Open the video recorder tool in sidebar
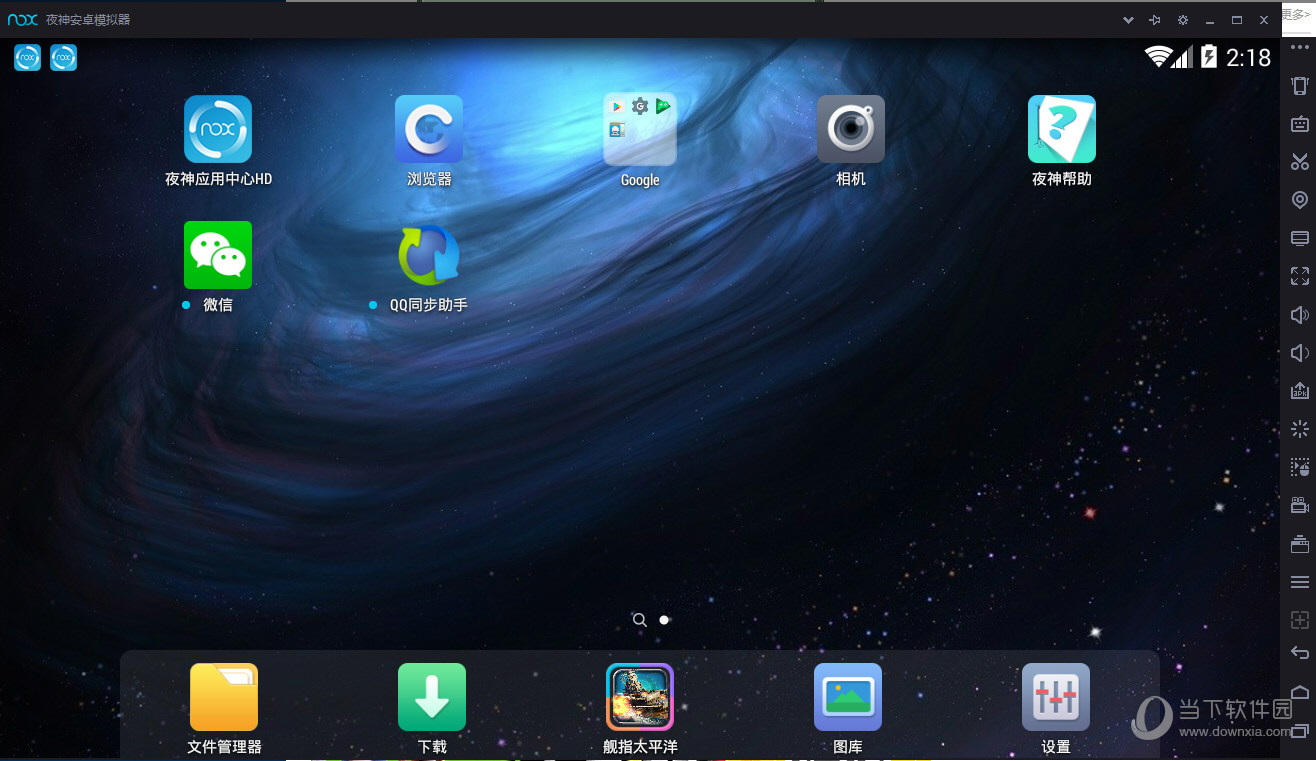Screen dimensions: 1316x761 1300,505
